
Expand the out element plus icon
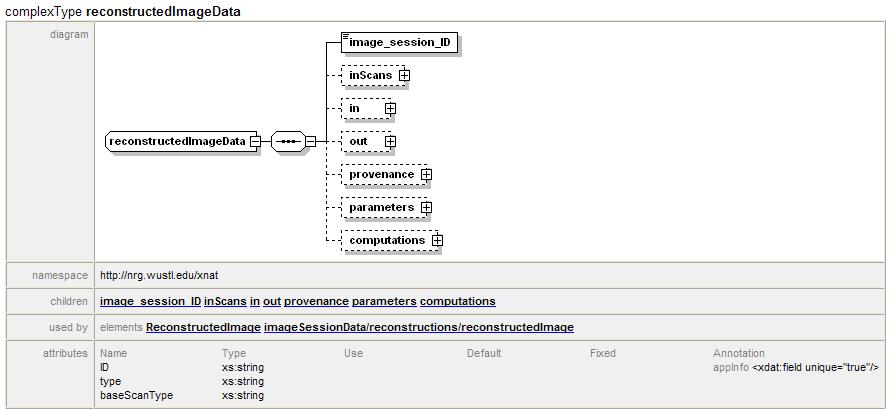[x=391, y=141]
